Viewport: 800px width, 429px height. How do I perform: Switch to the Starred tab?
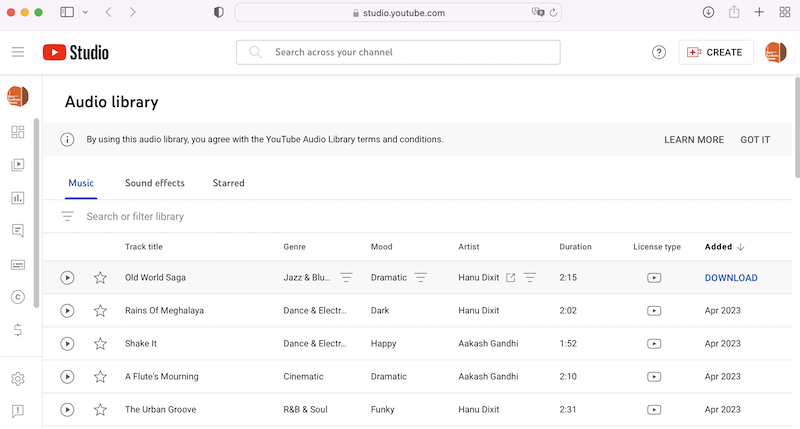pyautogui.click(x=228, y=183)
